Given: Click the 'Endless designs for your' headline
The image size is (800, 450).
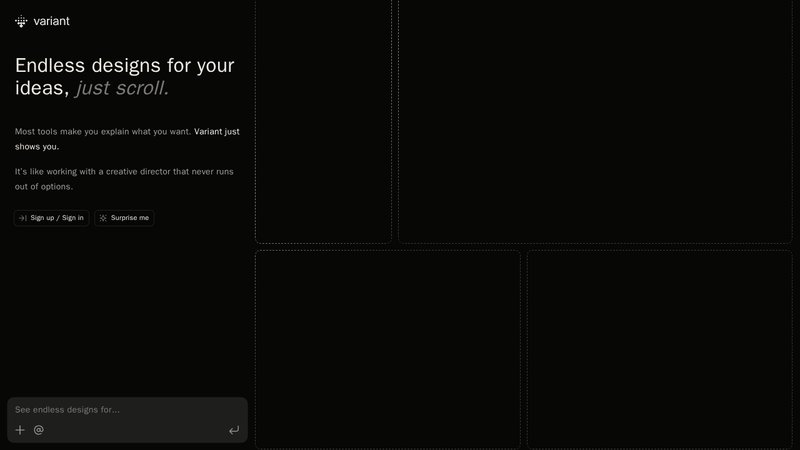Looking at the screenshot, I should pos(125,66).
